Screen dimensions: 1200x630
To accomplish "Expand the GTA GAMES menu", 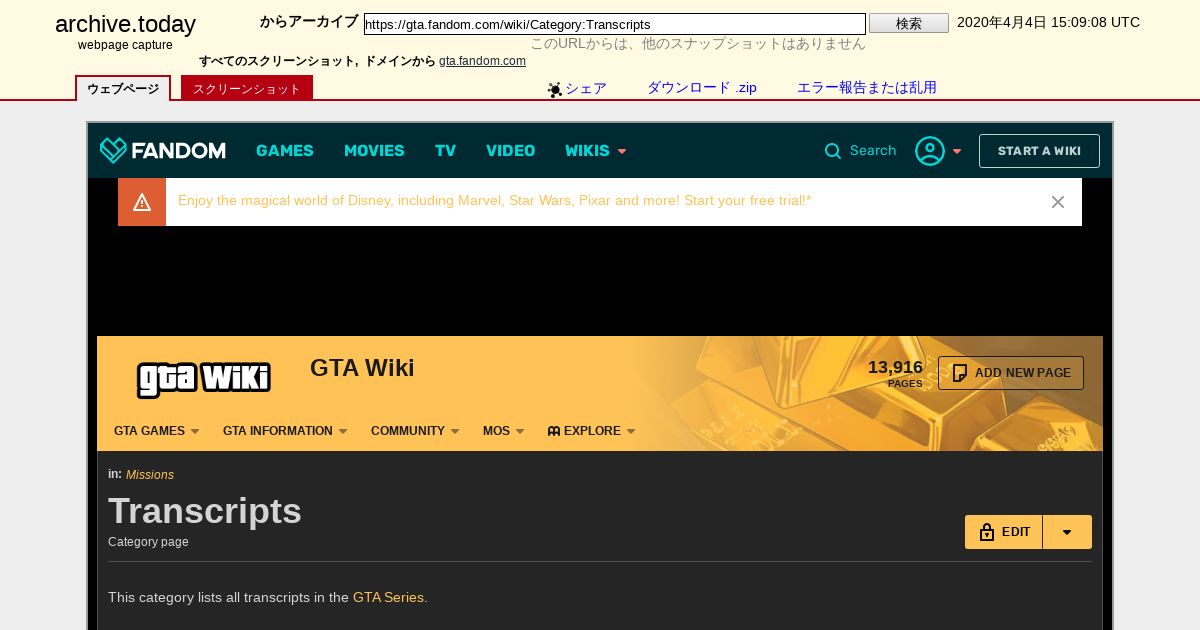I will pyautogui.click(x=157, y=431).
